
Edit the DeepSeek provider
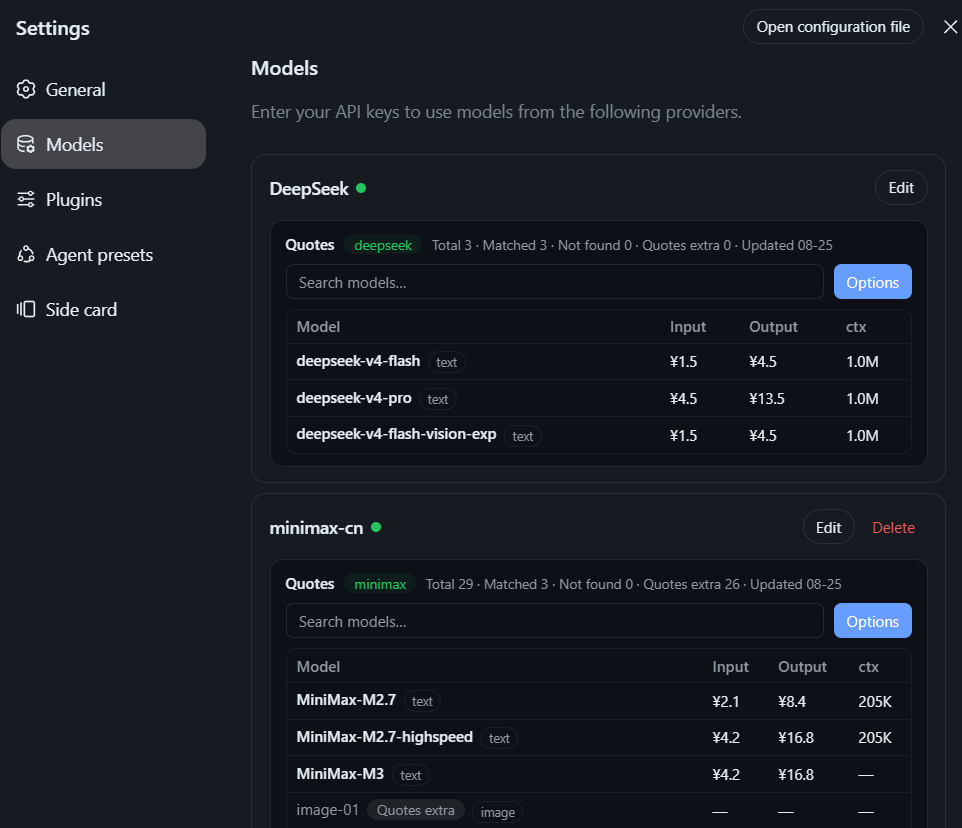pyautogui.click(x=901, y=188)
